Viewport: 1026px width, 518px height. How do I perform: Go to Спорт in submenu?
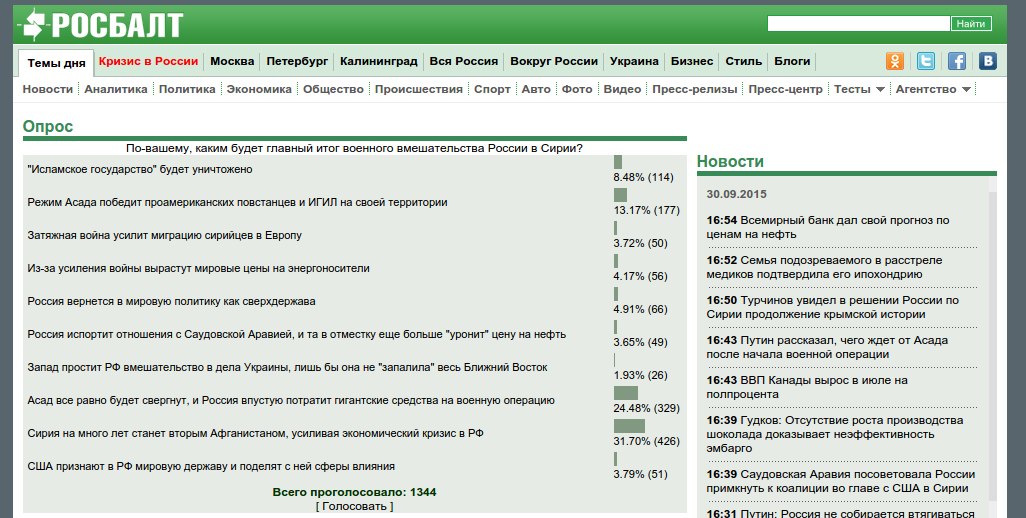[x=492, y=89]
